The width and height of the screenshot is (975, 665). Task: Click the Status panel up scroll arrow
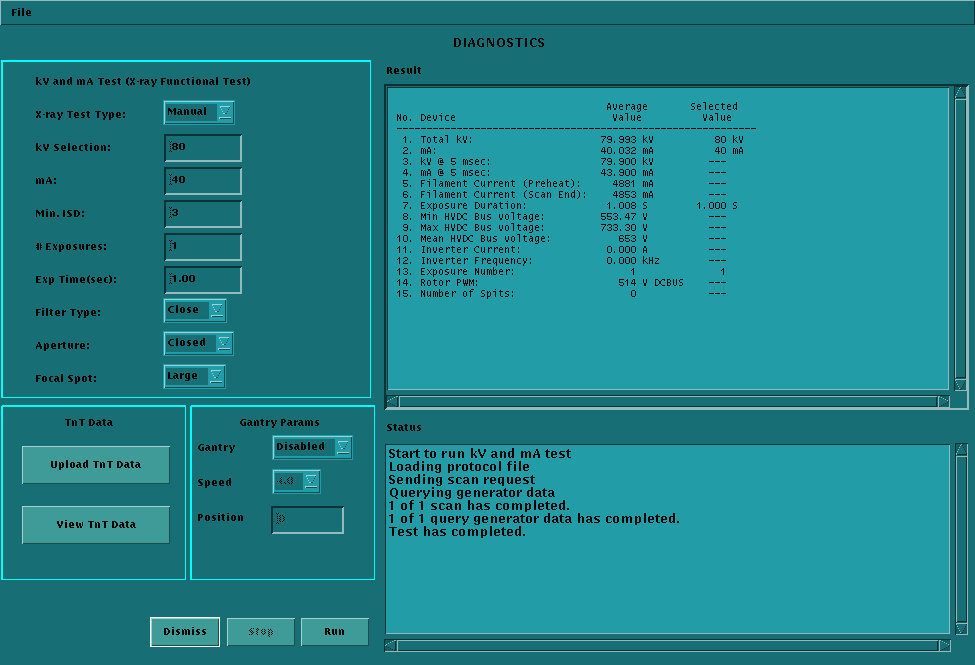[x=961, y=450]
